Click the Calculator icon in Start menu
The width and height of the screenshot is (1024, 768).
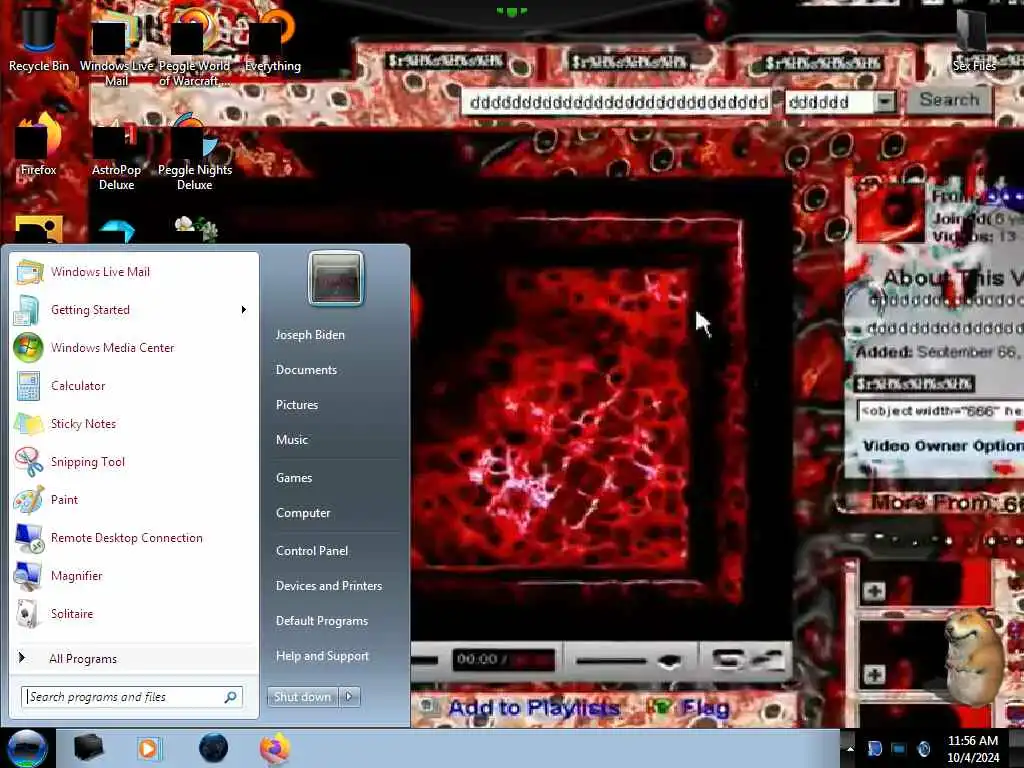[x=28, y=385]
